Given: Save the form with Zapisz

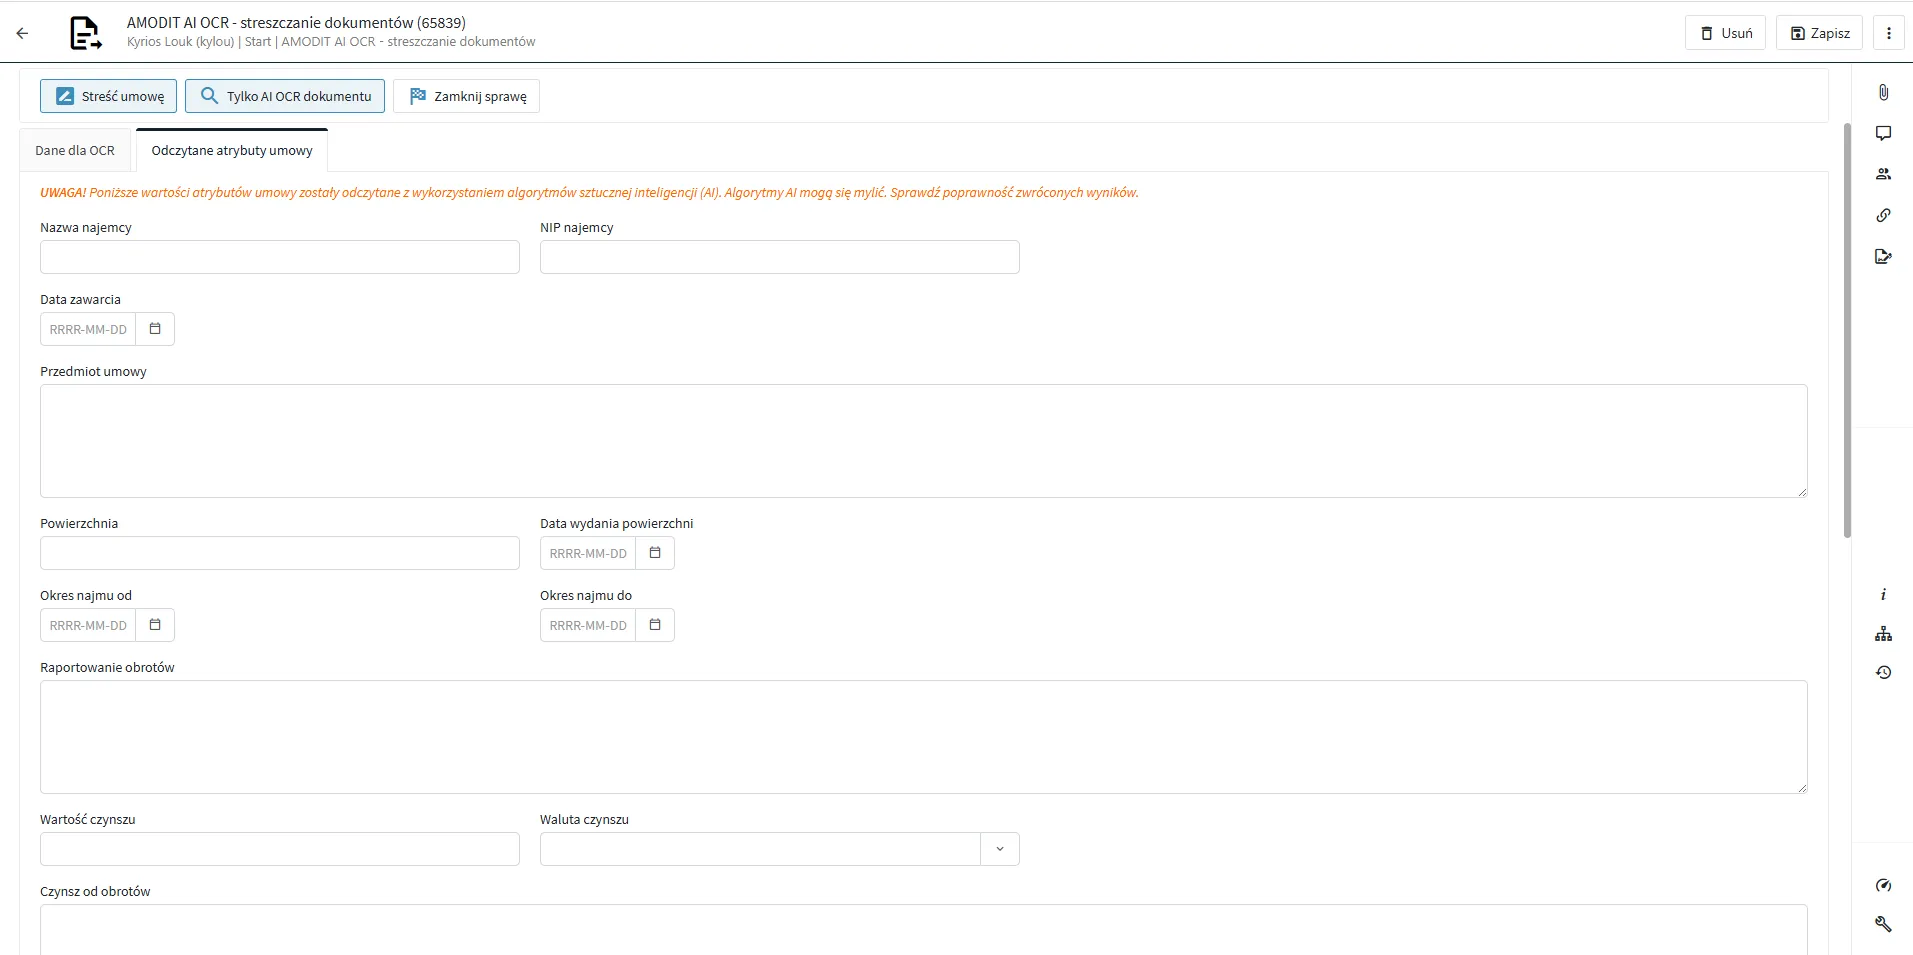Looking at the screenshot, I should pyautogui.click(x=1820, y=33).
